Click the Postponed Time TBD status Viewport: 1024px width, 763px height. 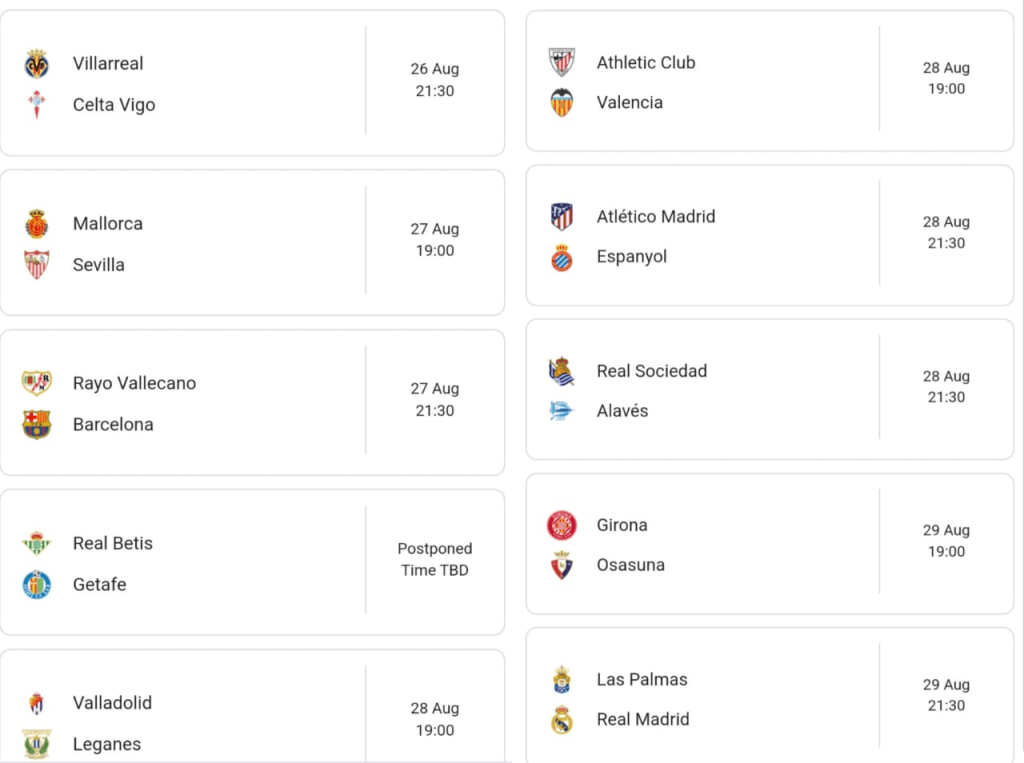click(x=435, y=559)
